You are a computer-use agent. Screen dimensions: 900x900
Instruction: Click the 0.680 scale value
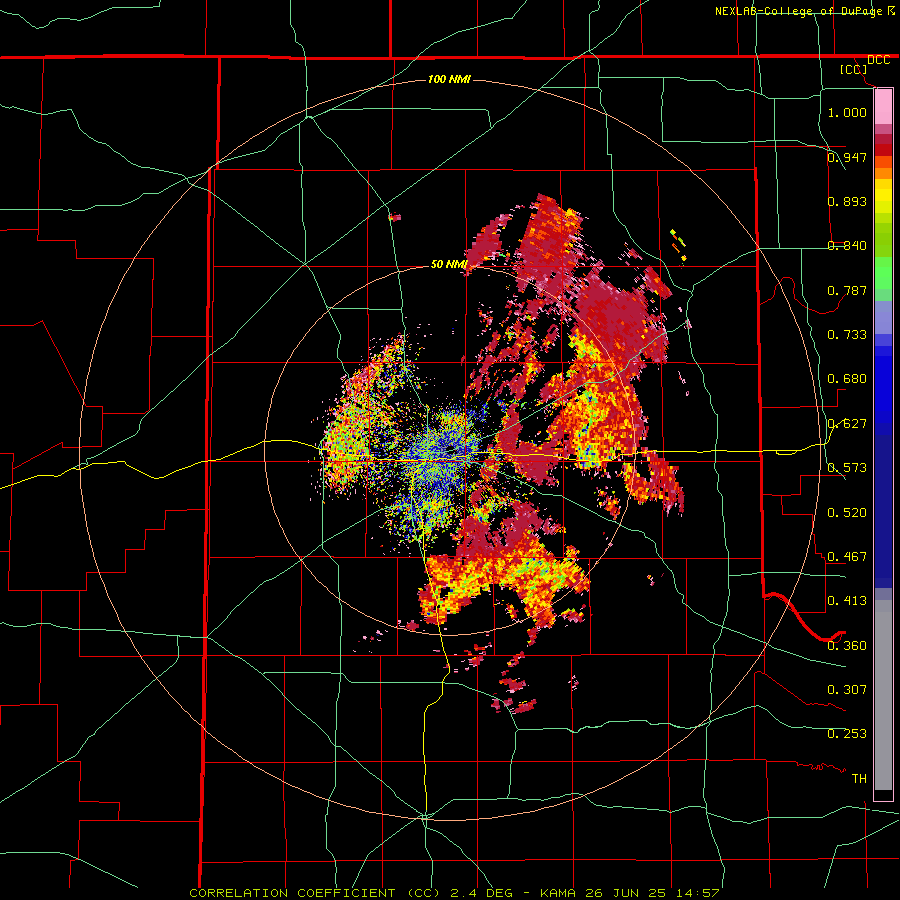(x=847, y=379)
